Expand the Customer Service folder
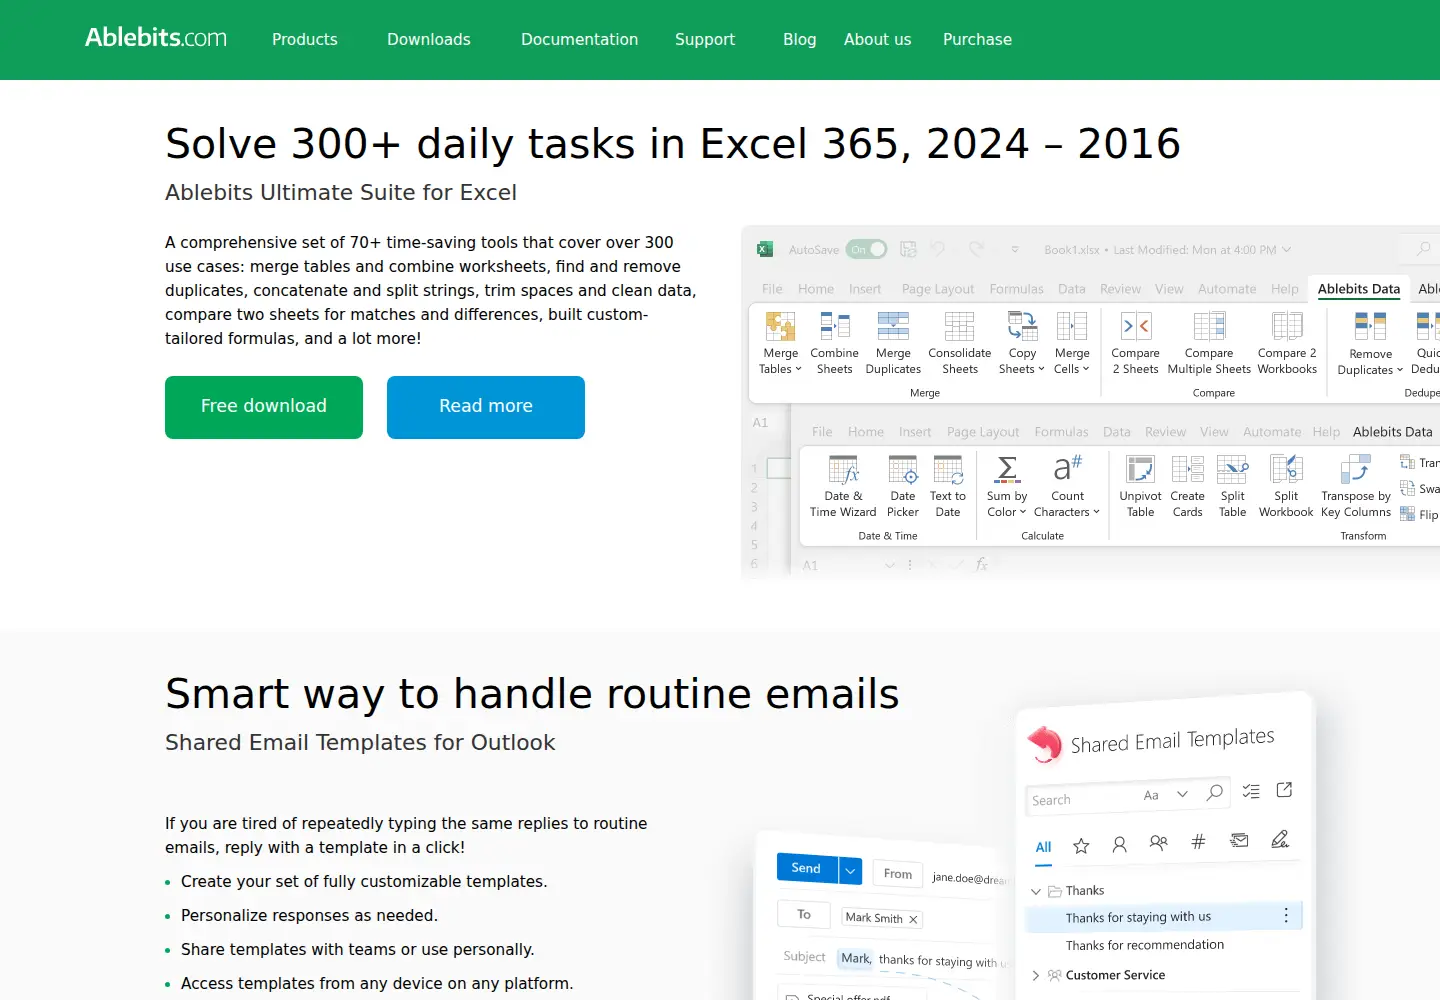This screenshot has height=1000, width=1440. pos(1036,975)
